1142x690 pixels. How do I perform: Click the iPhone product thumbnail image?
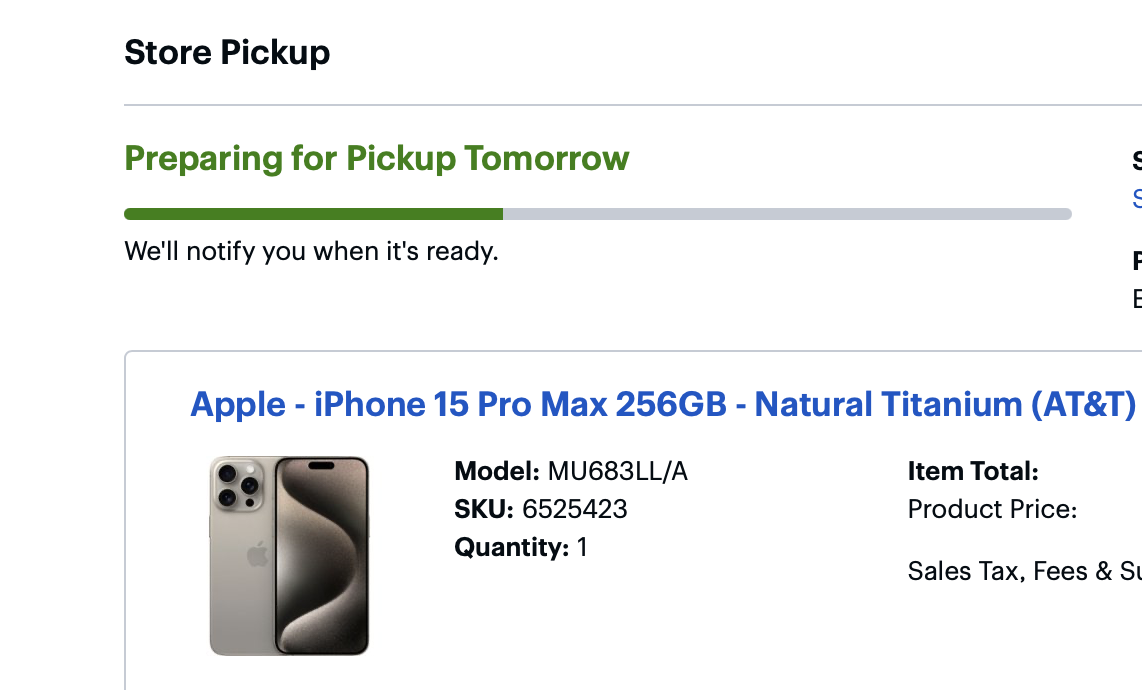(289, 555)
